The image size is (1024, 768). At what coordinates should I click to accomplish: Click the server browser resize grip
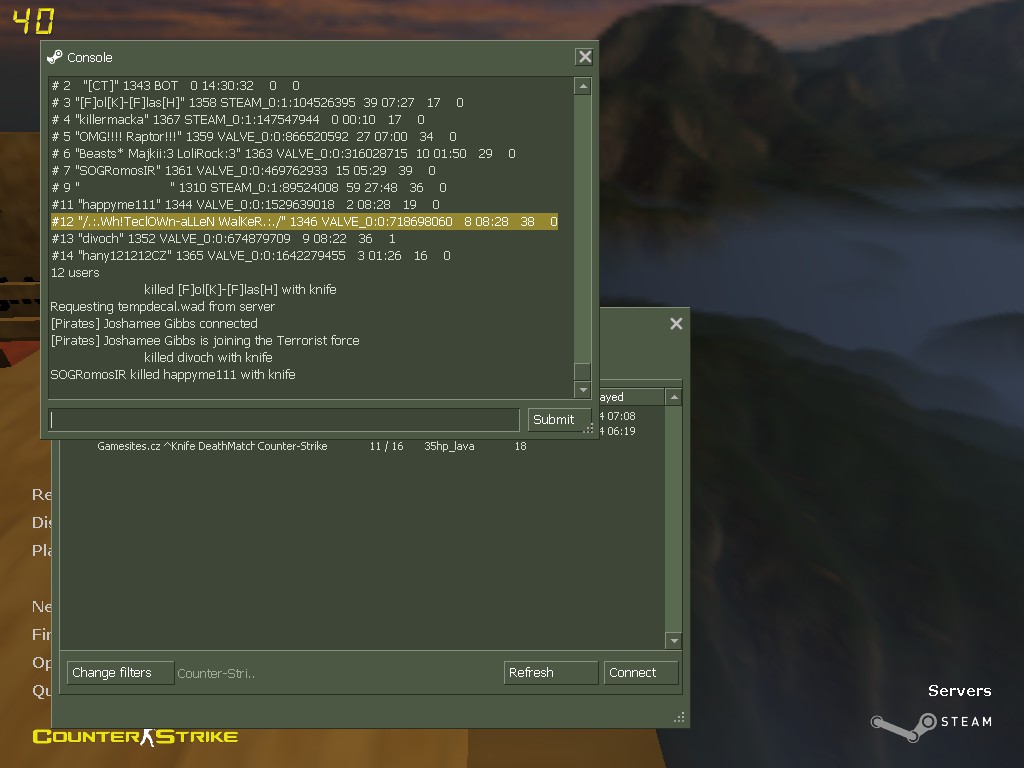pos(679,717)
